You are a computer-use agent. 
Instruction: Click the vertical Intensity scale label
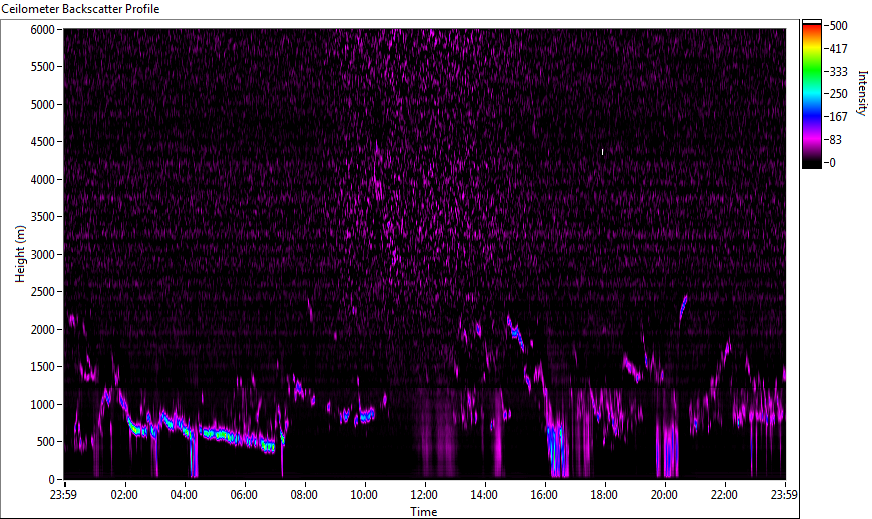coord(862,93)
